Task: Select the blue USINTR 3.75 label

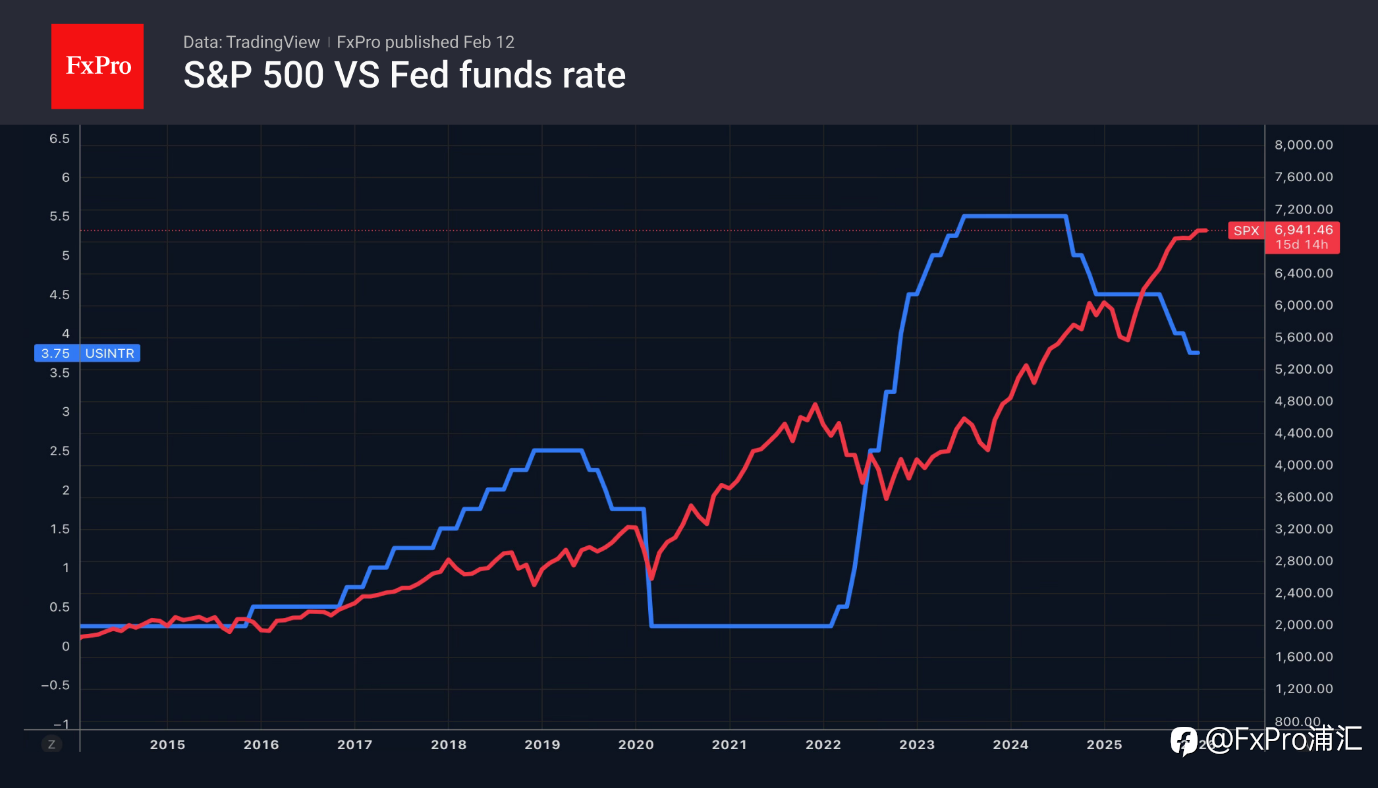Action: (87, 353)
